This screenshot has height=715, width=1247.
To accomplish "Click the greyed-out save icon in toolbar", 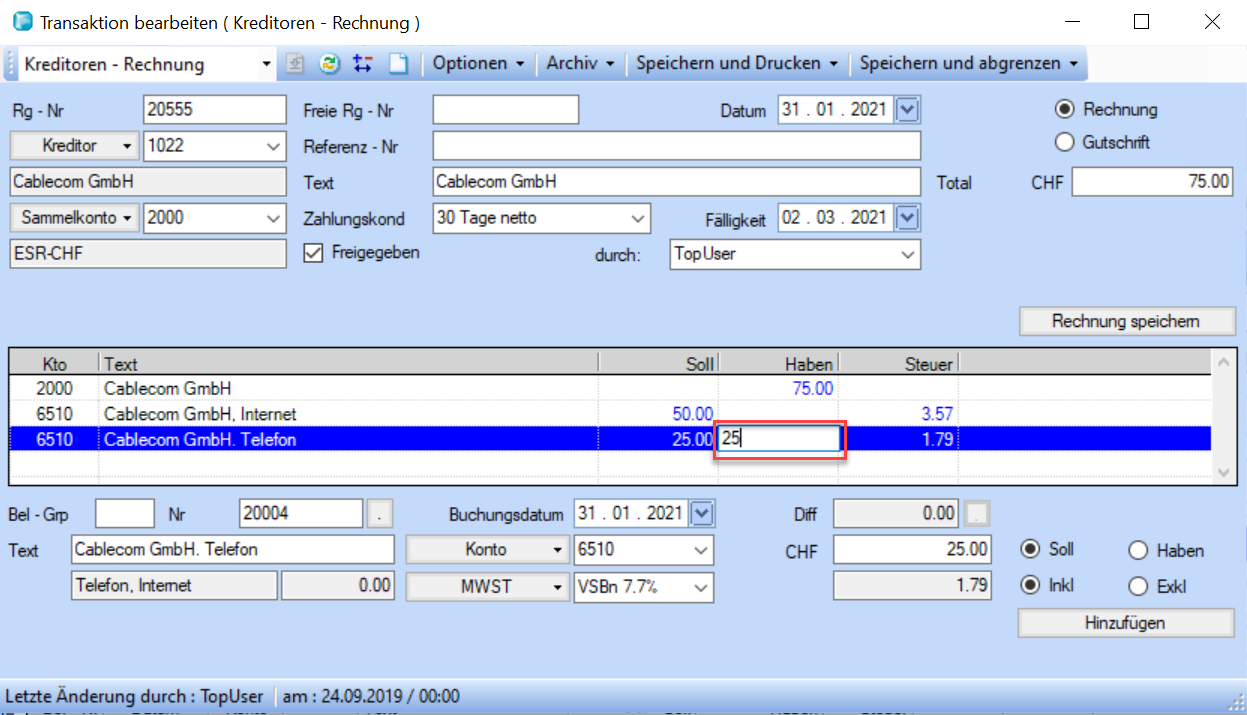I will click(295, 64).
